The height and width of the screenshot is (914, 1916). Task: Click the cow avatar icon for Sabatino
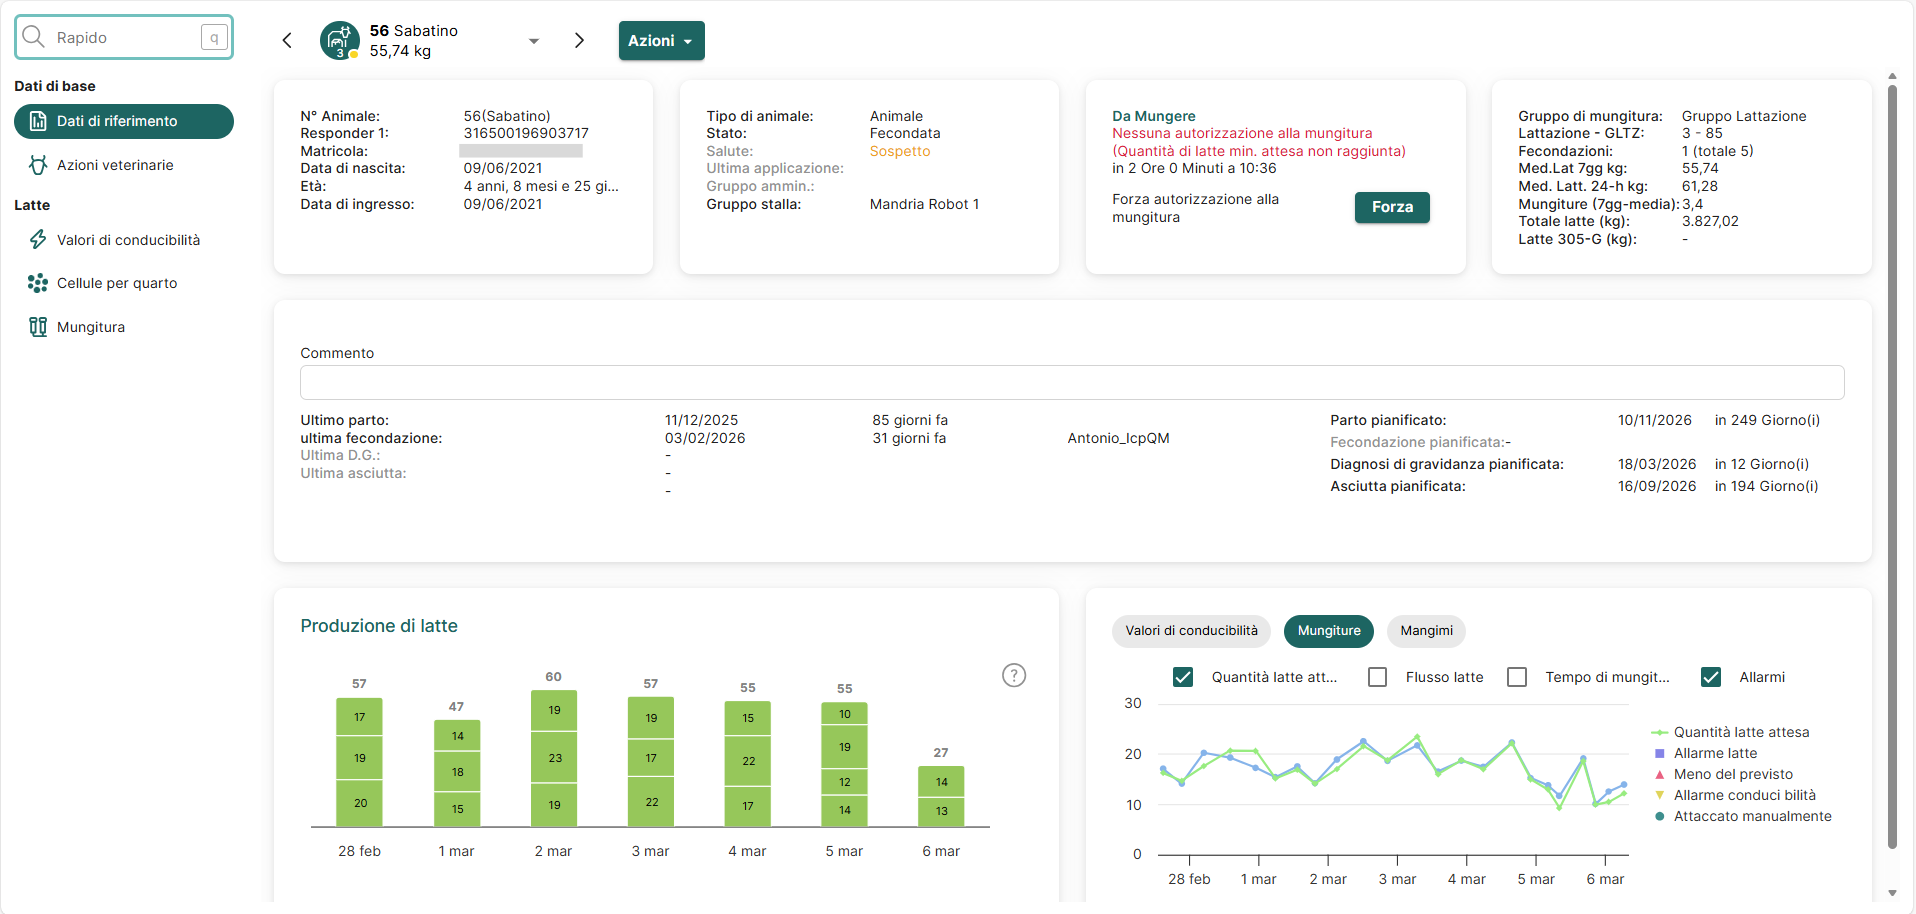click(339, 41)
